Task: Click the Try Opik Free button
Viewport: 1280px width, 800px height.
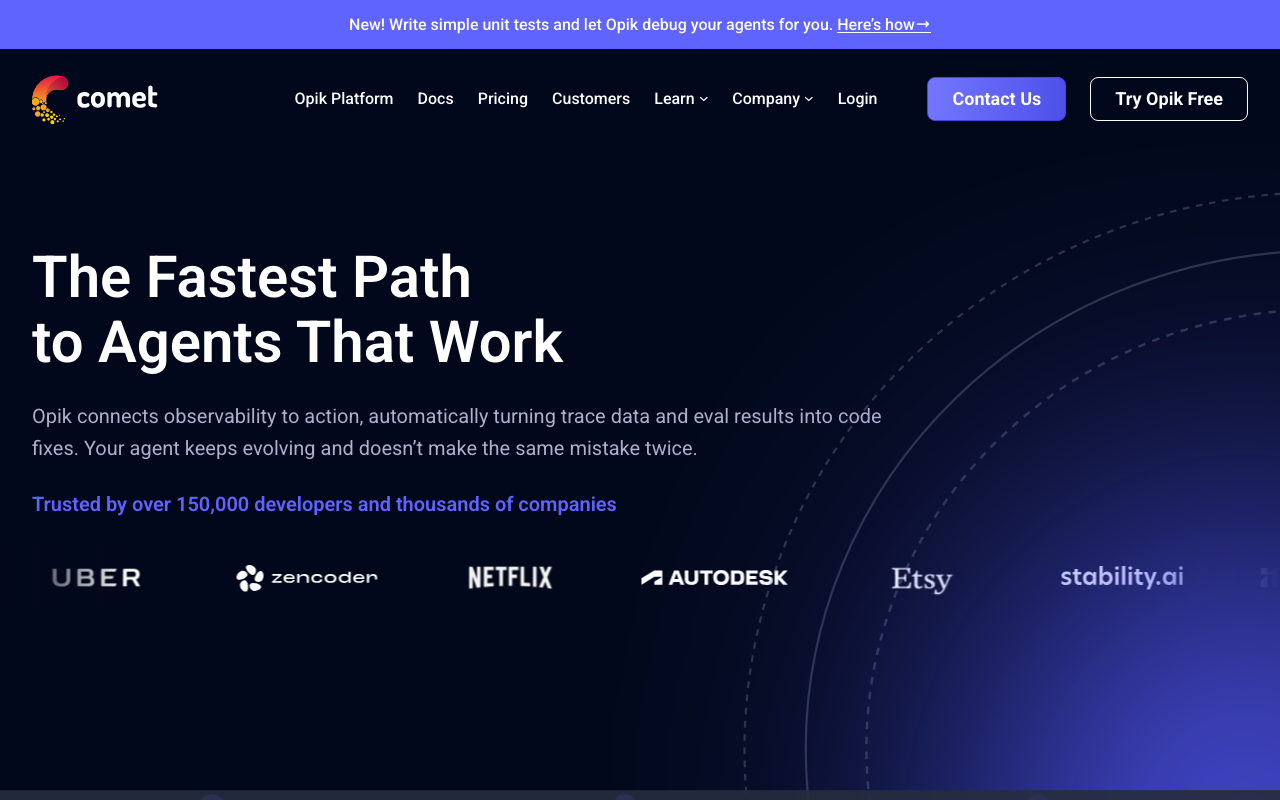Action: [x=1169, y=99]
